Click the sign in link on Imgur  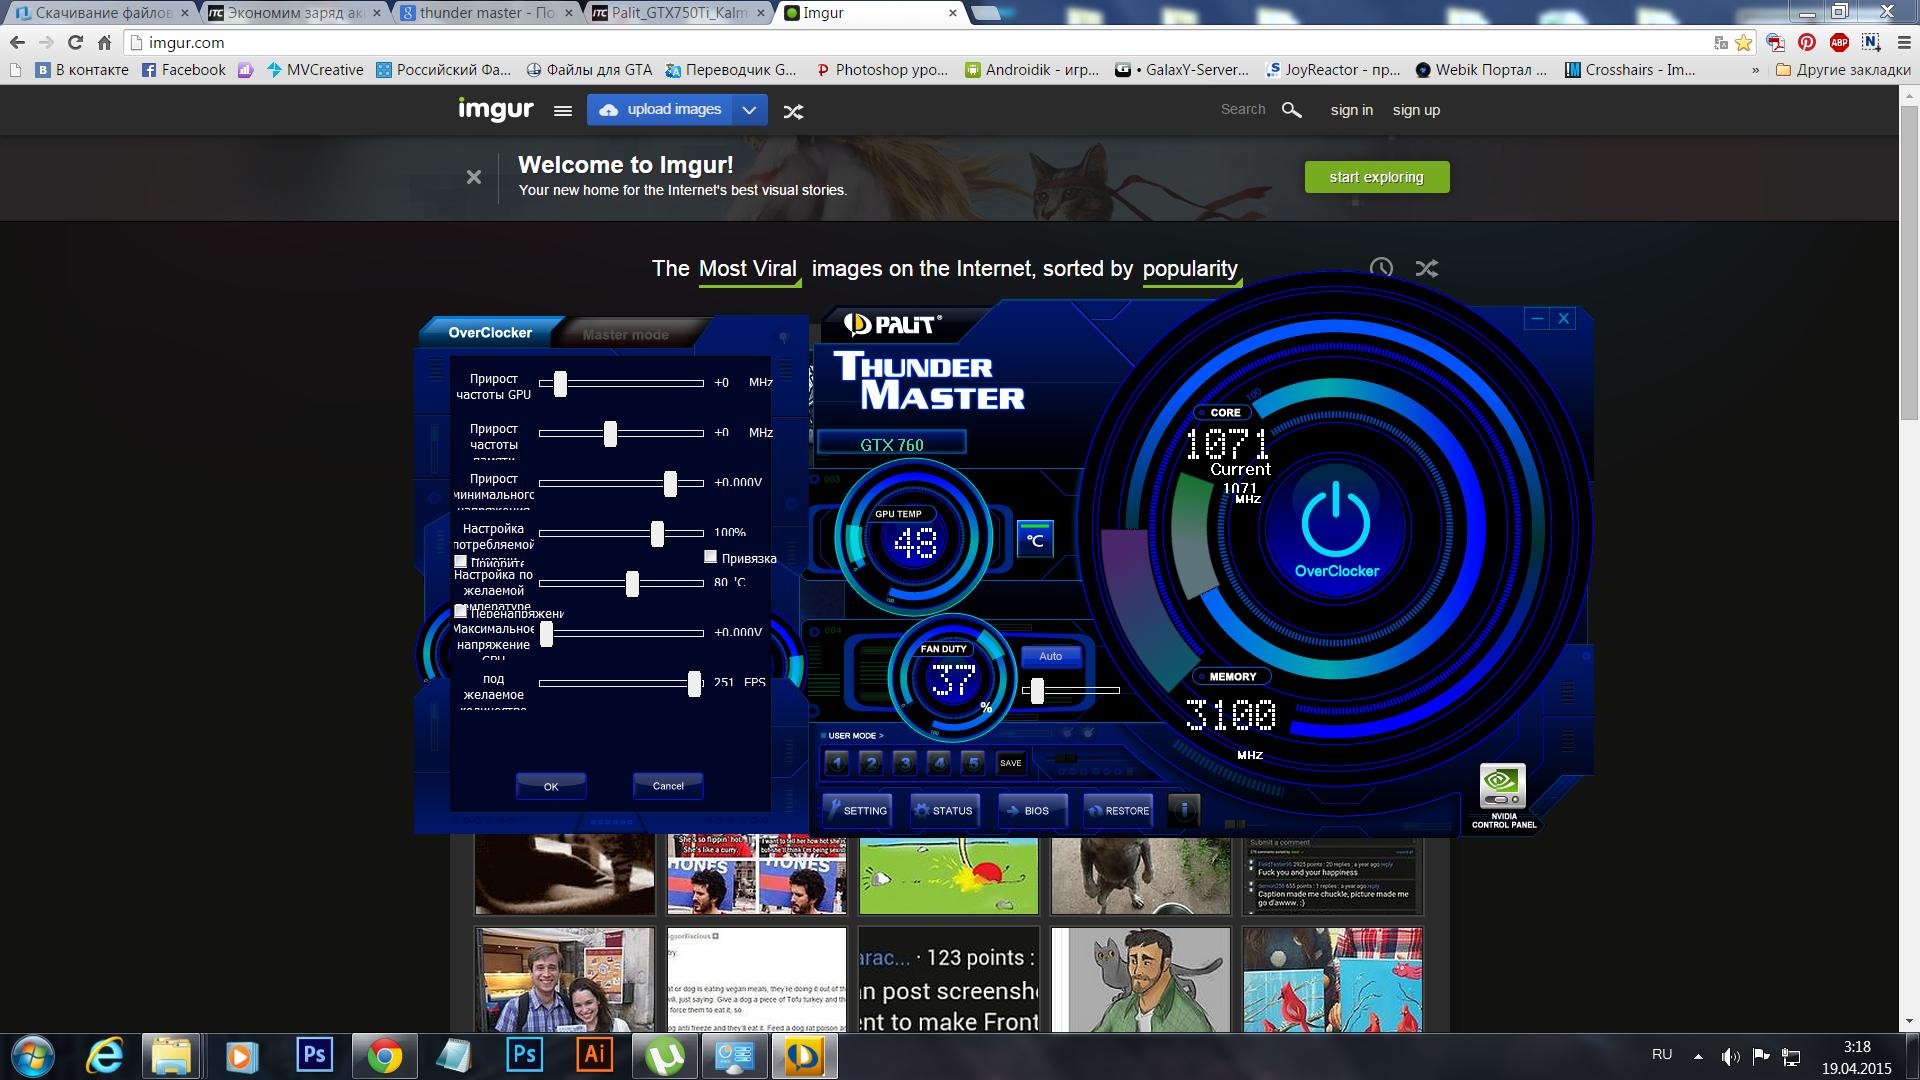pyautogui.click(x=1351, y=110)
